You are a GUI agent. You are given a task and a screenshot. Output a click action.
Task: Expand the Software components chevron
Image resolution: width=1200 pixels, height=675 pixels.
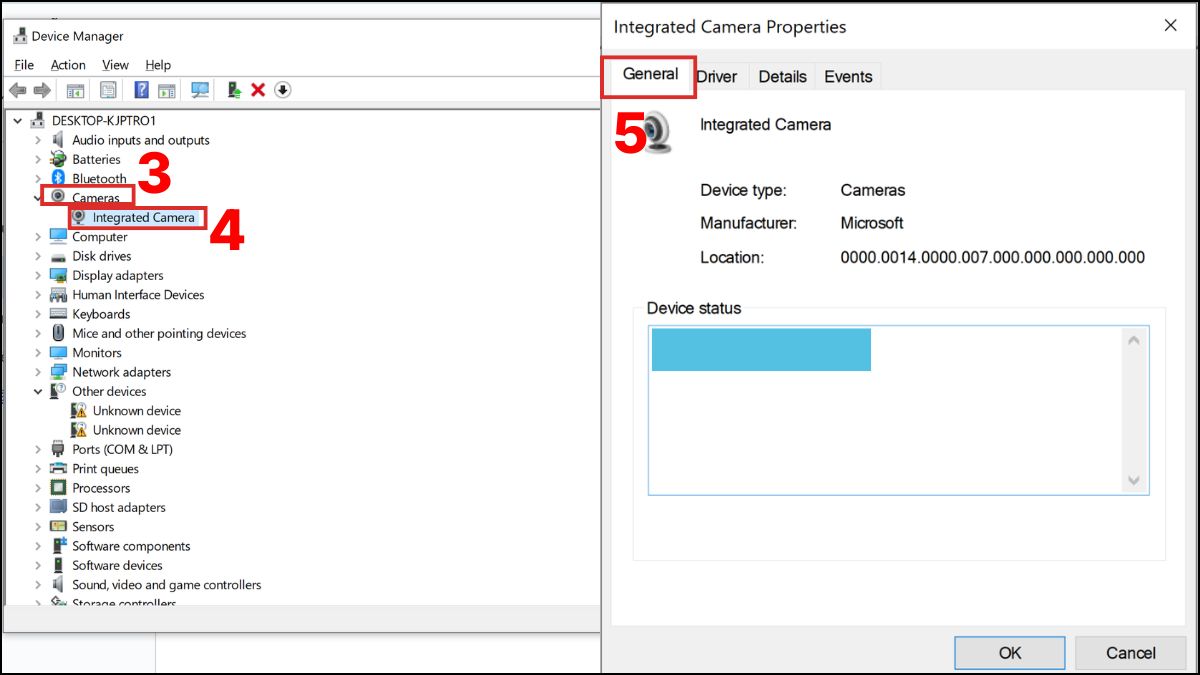(x=38, y=546)
